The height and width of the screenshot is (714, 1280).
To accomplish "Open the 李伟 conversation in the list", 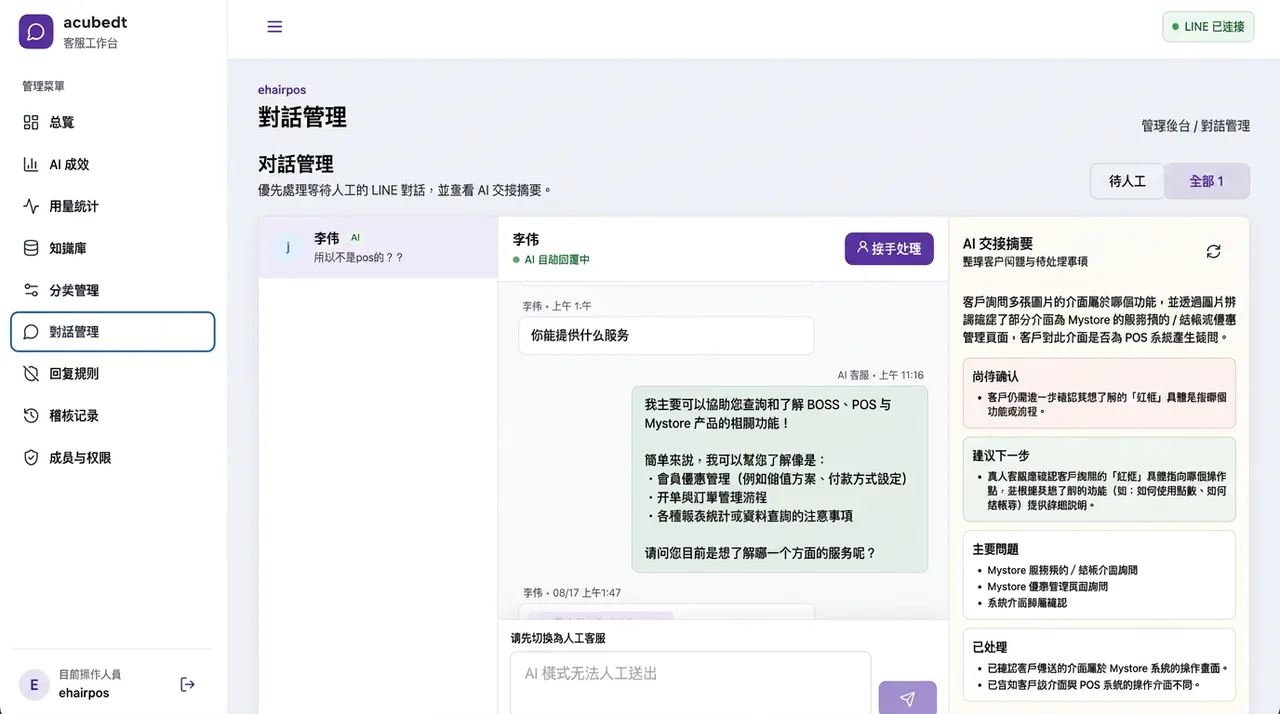I will point(378,247).
